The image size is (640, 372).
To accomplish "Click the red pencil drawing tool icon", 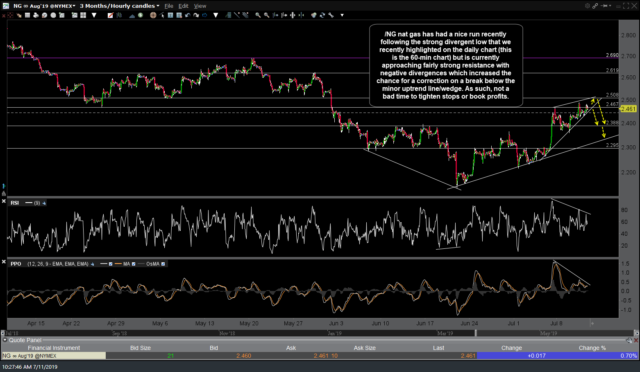I will (110, 15).
